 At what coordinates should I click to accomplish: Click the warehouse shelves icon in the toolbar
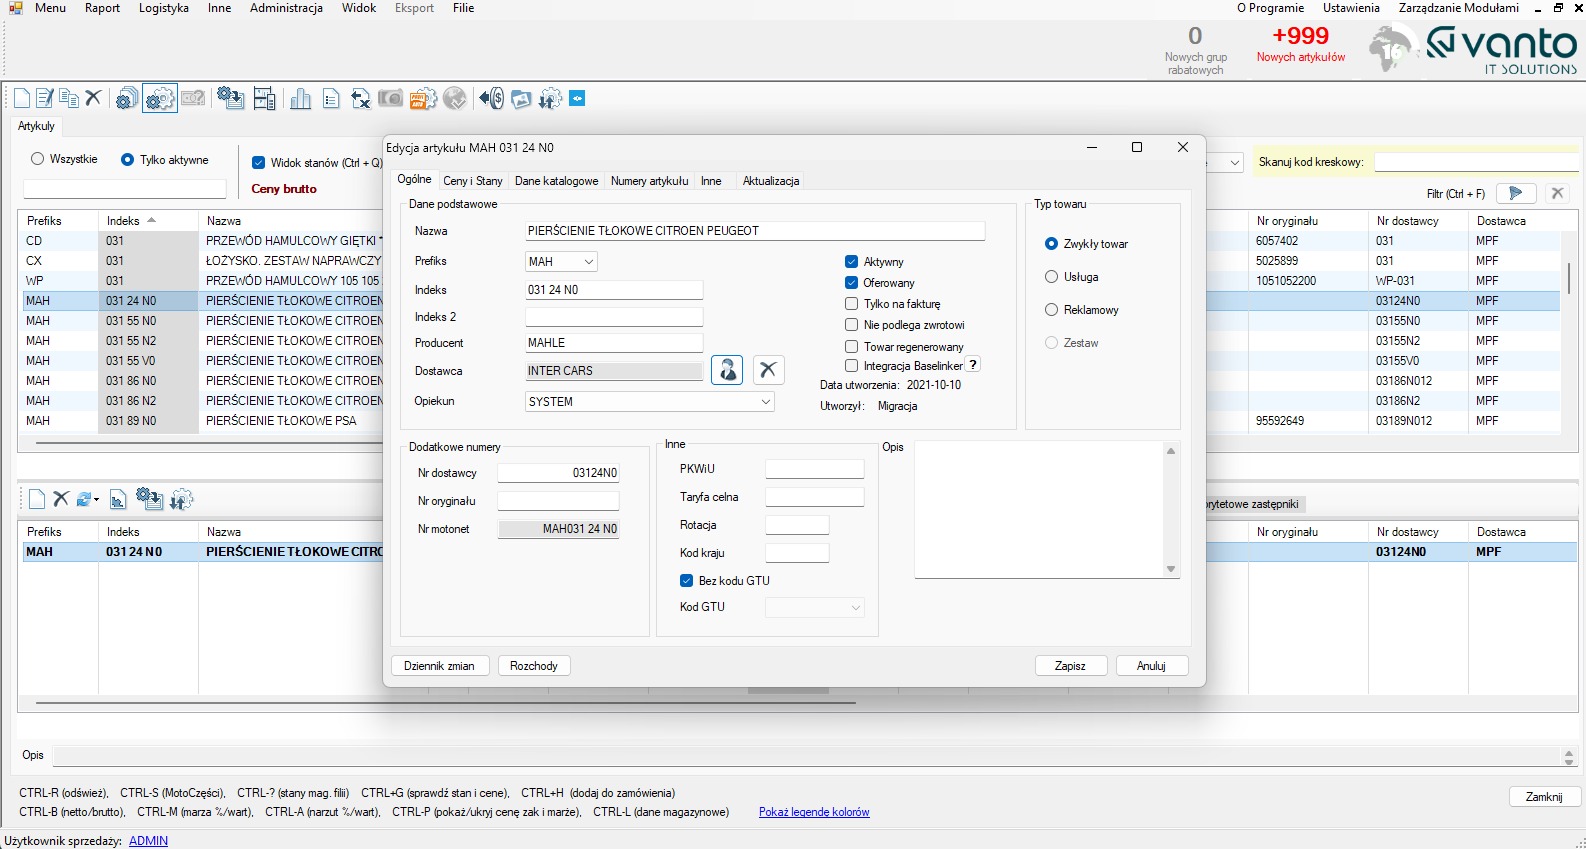click(x=265, y=99)
